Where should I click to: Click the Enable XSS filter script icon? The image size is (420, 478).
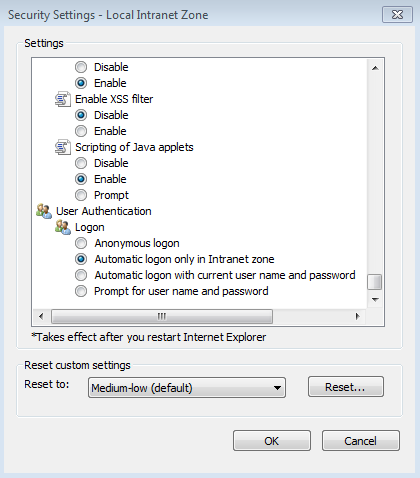(63, 99)
